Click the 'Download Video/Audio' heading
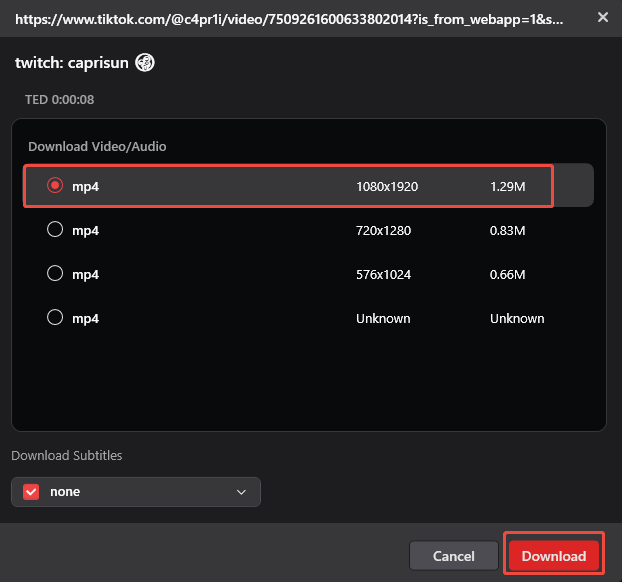 click(x=97, y=146)
